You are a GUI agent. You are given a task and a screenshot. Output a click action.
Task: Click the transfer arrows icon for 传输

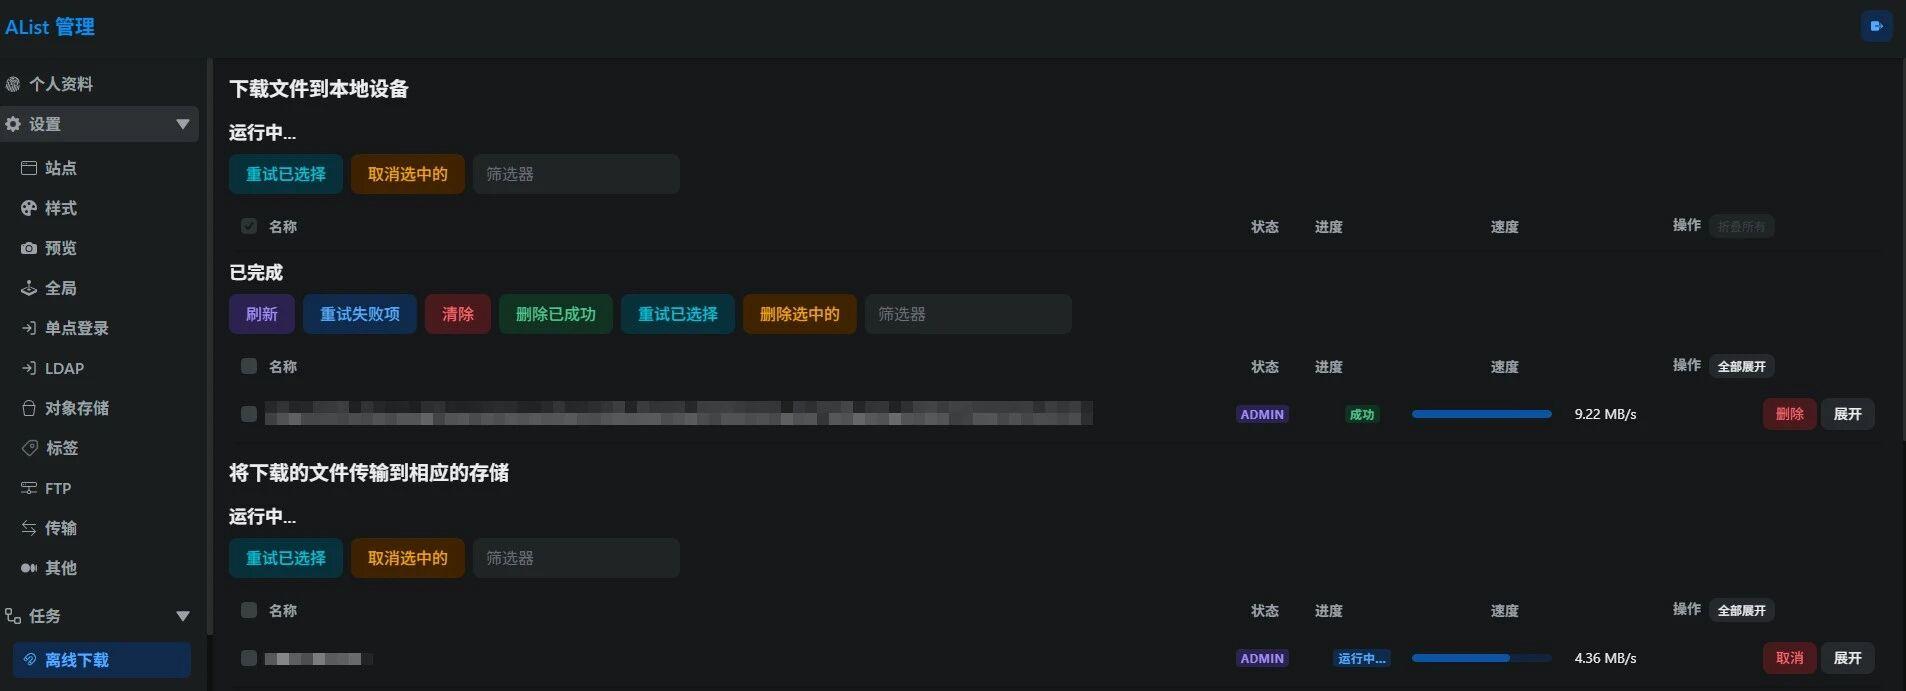[x=29, y=528]
